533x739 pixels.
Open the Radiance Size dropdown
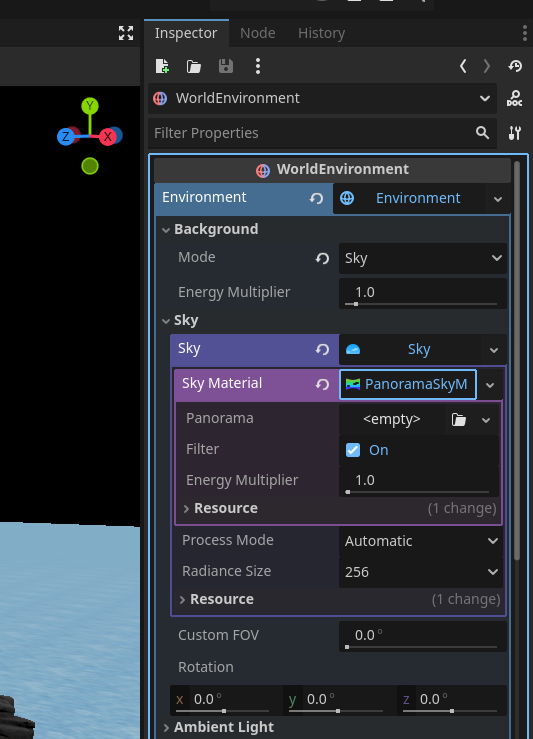[x=421, y=572]
